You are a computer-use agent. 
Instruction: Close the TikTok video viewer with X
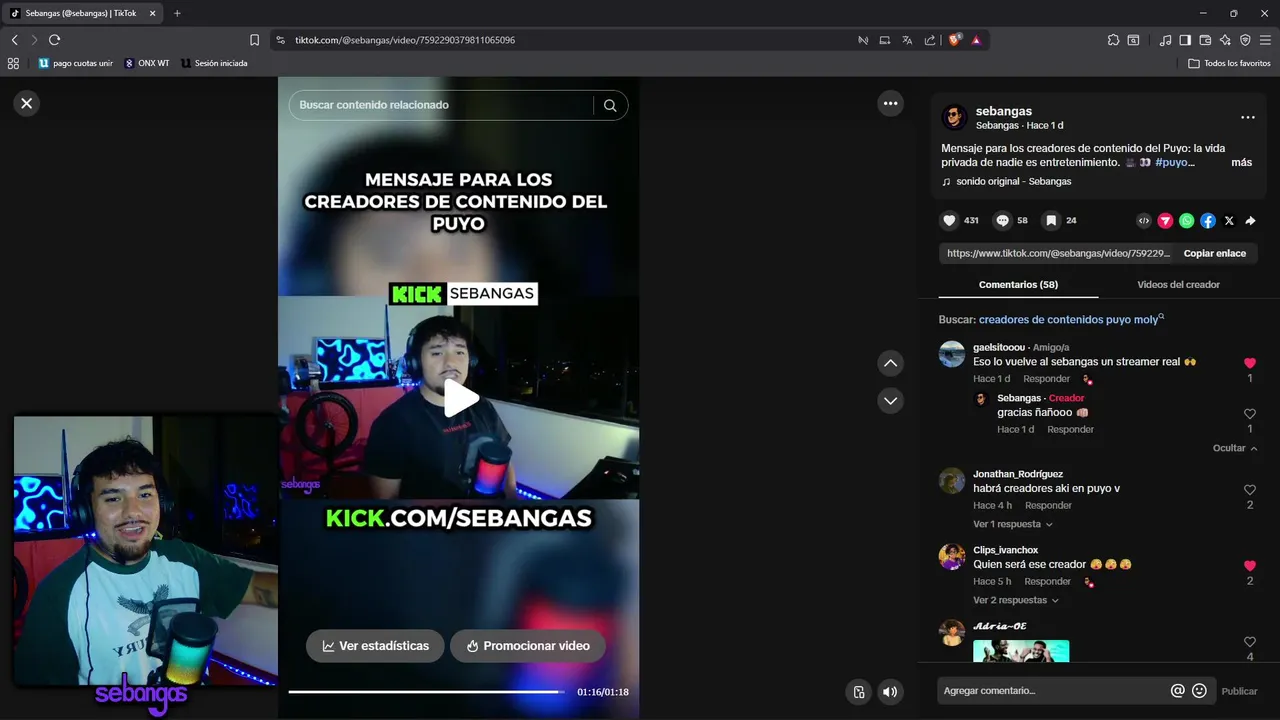pyautogui.click(x=27, y=103)
